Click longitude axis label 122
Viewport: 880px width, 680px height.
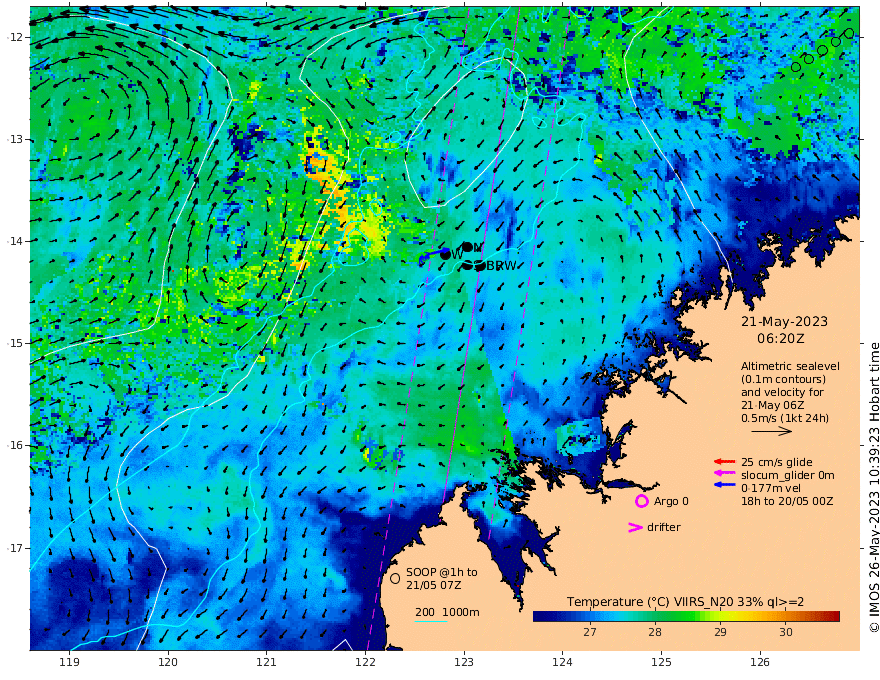(x=365, y=662)
